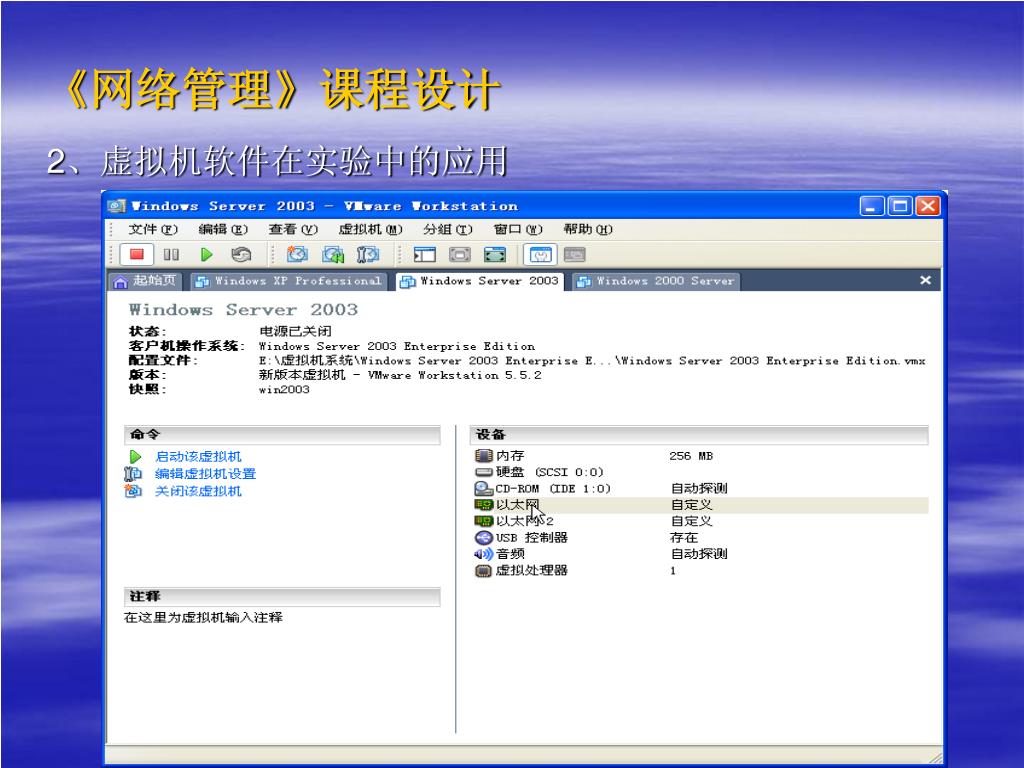
Task: Open the 窗口(W) menu
Action: [x=518, y=229]
